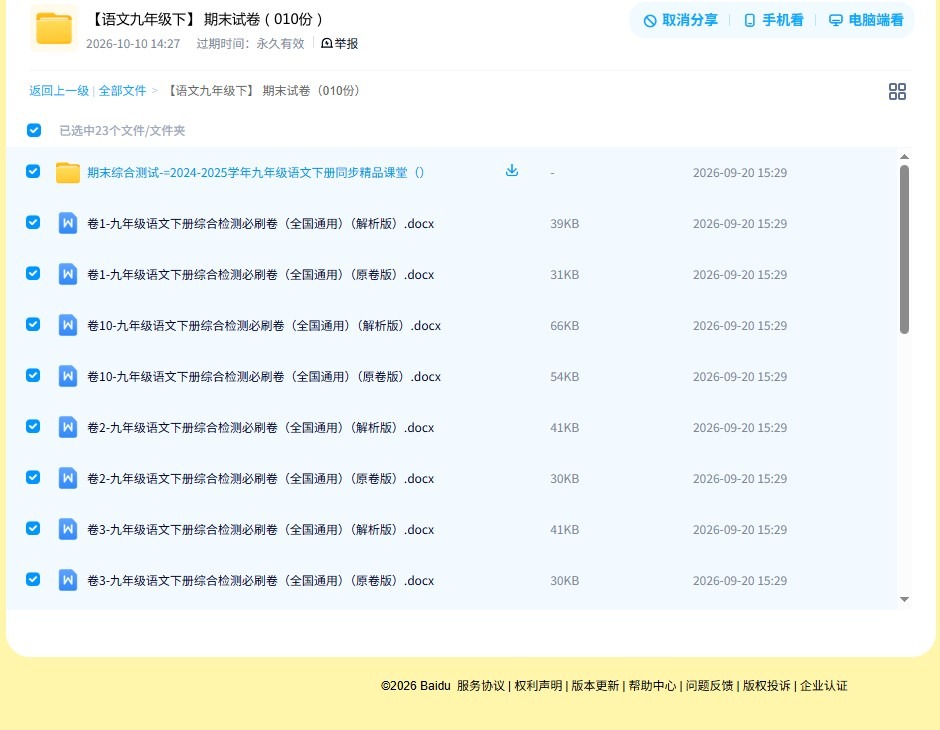Uncheck checkbox for 卷10 原卷版 docx
The width and height of the screenshot is (940, 730).
[x=33, y=375]
